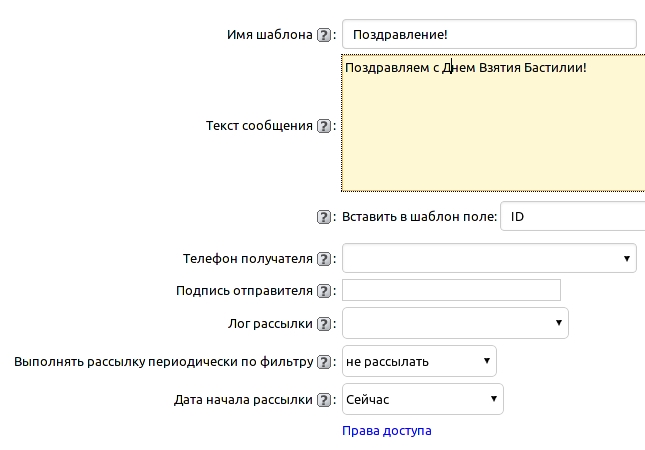Open the Лог рассылки dropdown list

tap(455, 323)
